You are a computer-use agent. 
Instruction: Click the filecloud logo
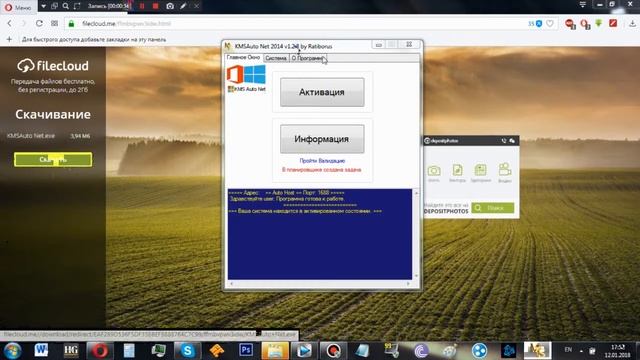point(53,65)
